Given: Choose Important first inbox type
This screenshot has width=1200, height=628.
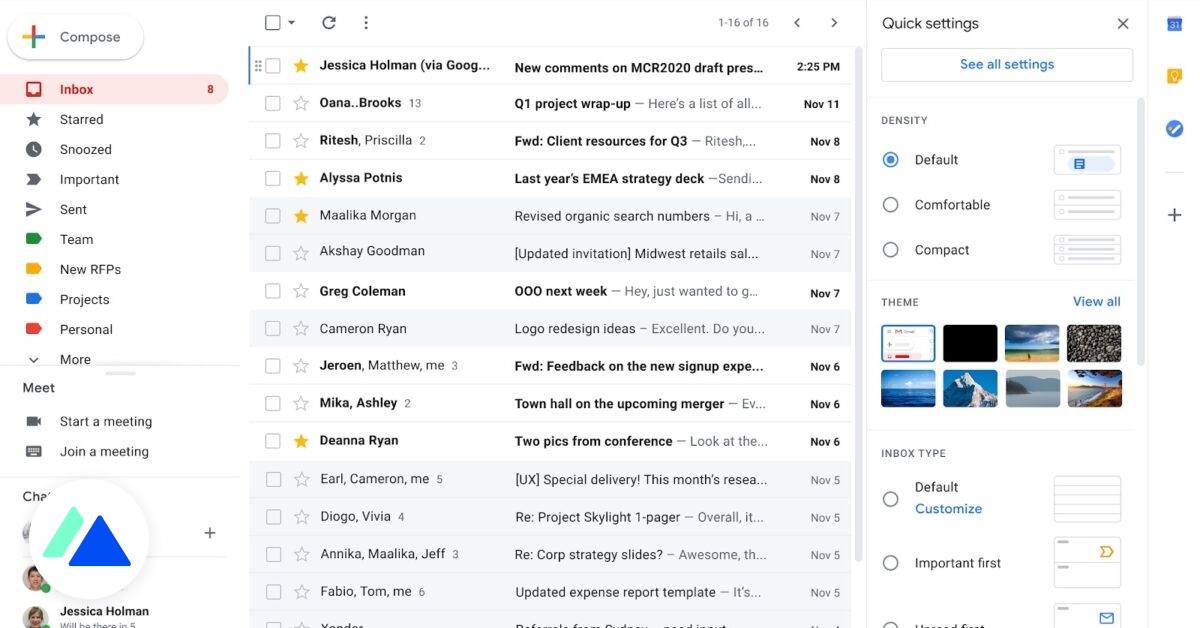Looking at the screenshot, I should click(890, 563).
